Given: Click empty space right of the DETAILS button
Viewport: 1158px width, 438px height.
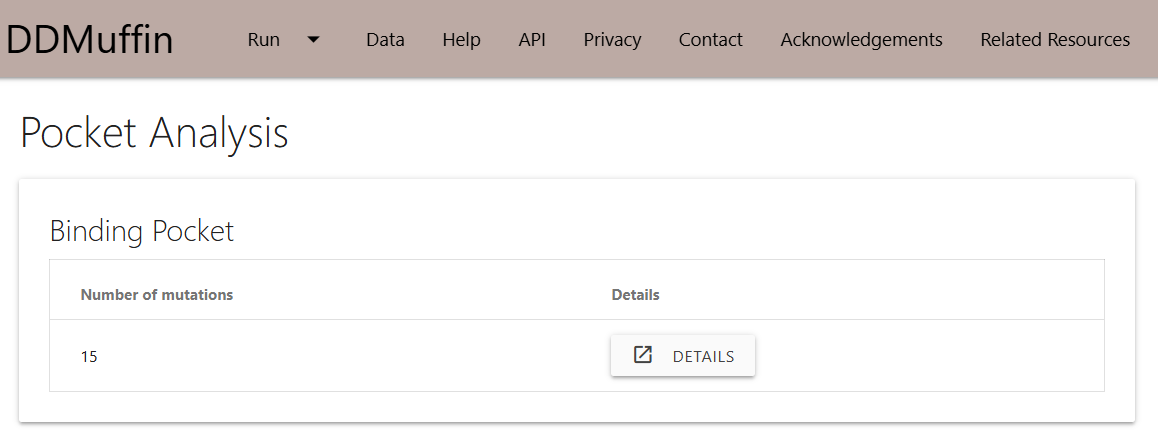Looking at the screenshot, I should coord(920,356).
